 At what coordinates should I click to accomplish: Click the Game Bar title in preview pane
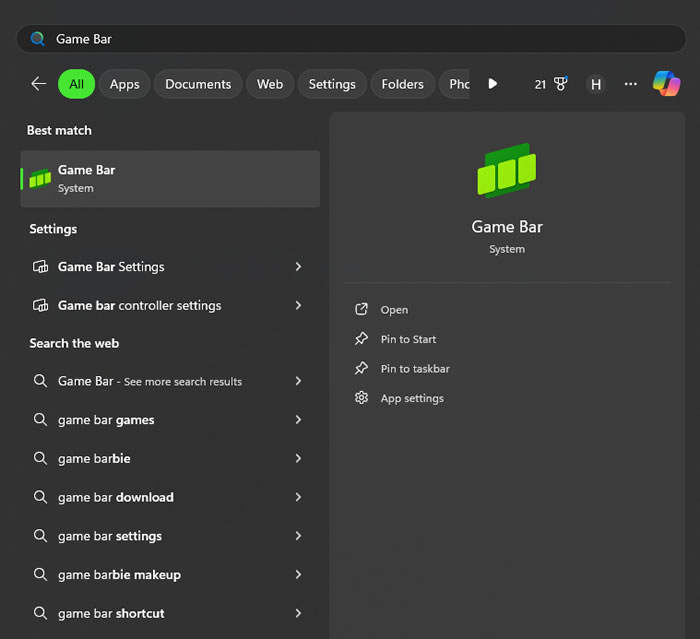coord(507,227)
